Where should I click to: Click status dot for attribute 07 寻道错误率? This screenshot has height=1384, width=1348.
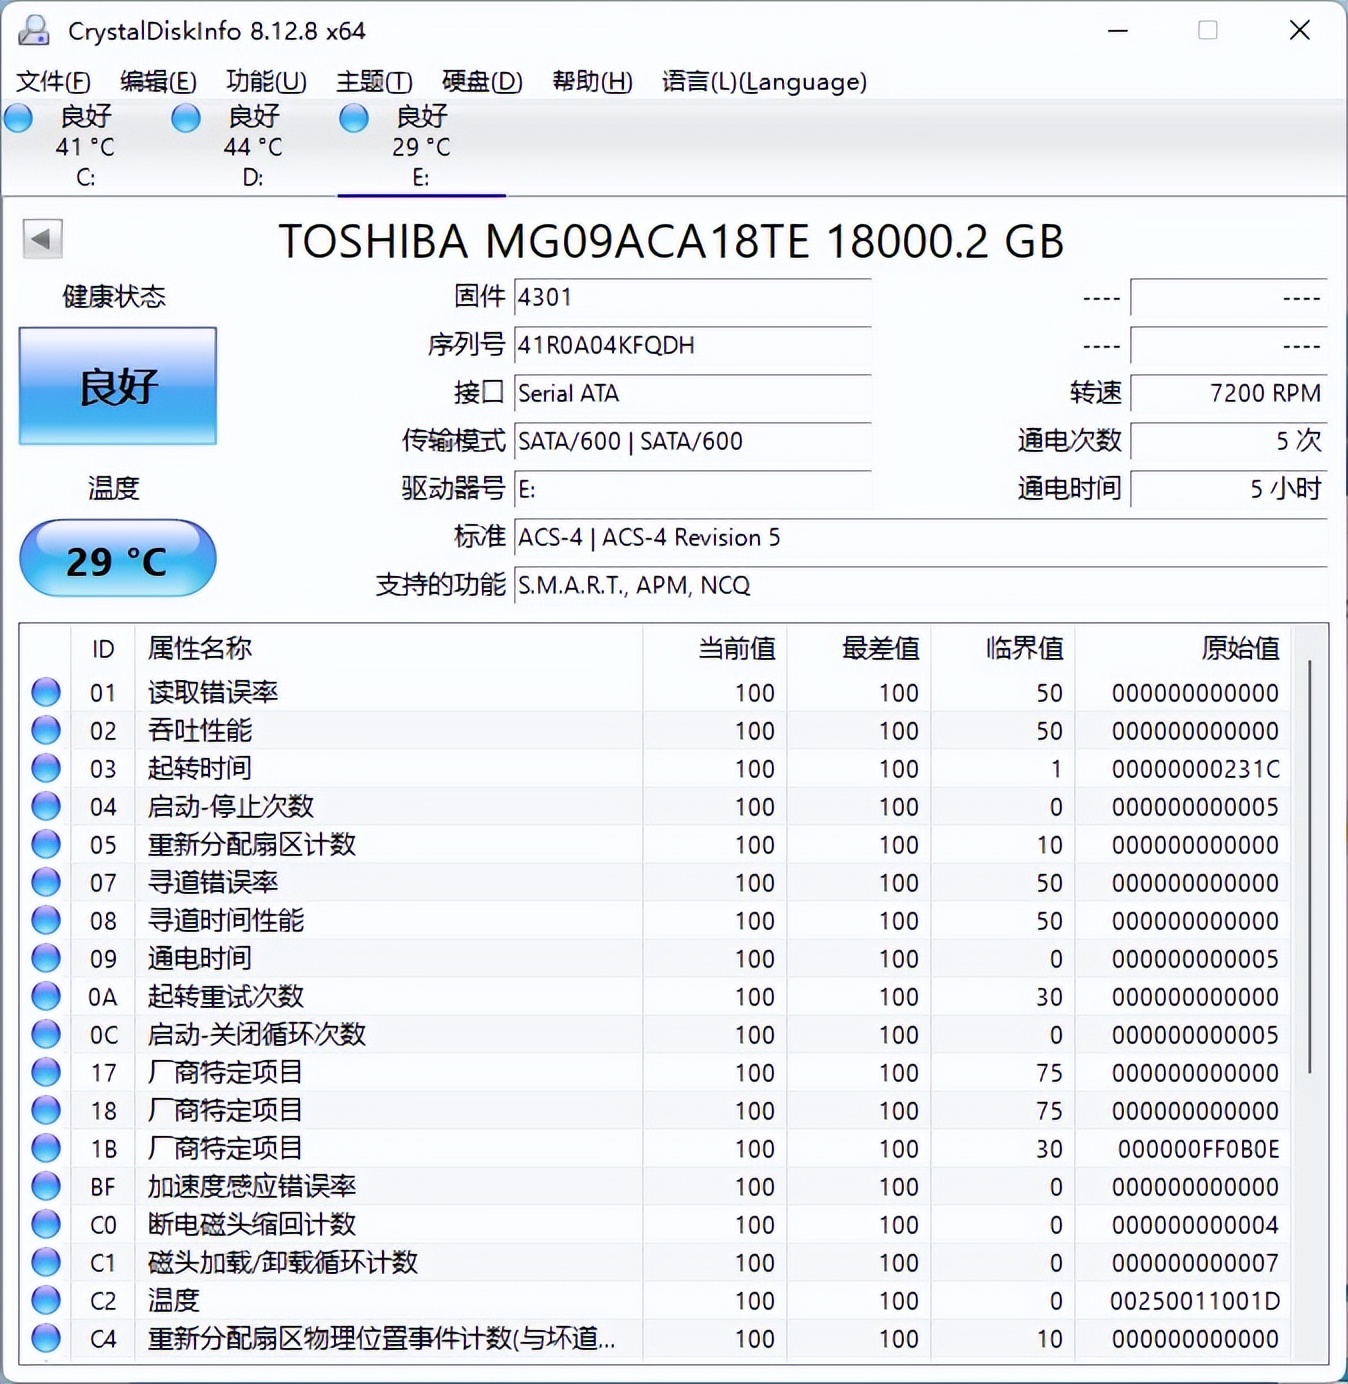tap(46, 882)
